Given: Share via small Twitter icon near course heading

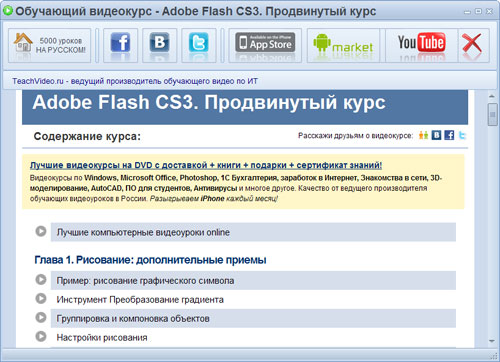Looking at the screenshot, I should 462,135.
